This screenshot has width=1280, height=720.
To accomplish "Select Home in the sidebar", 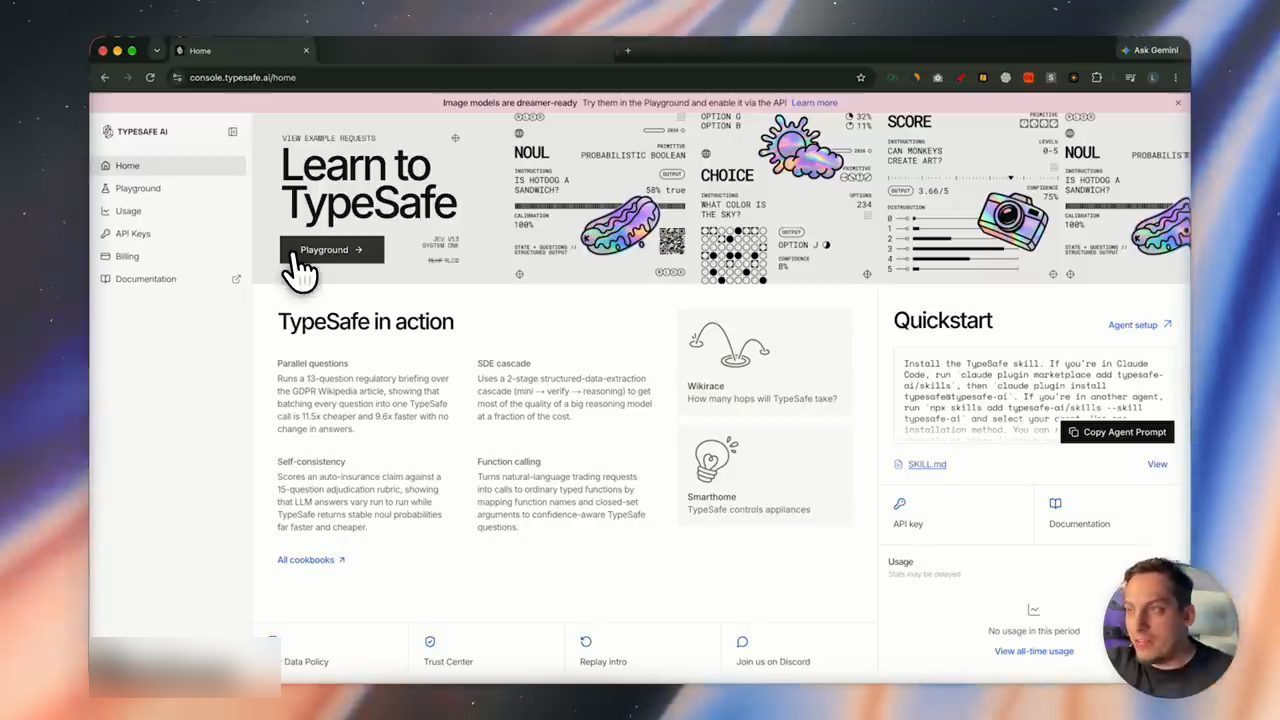I will click(x=172, y=165).
